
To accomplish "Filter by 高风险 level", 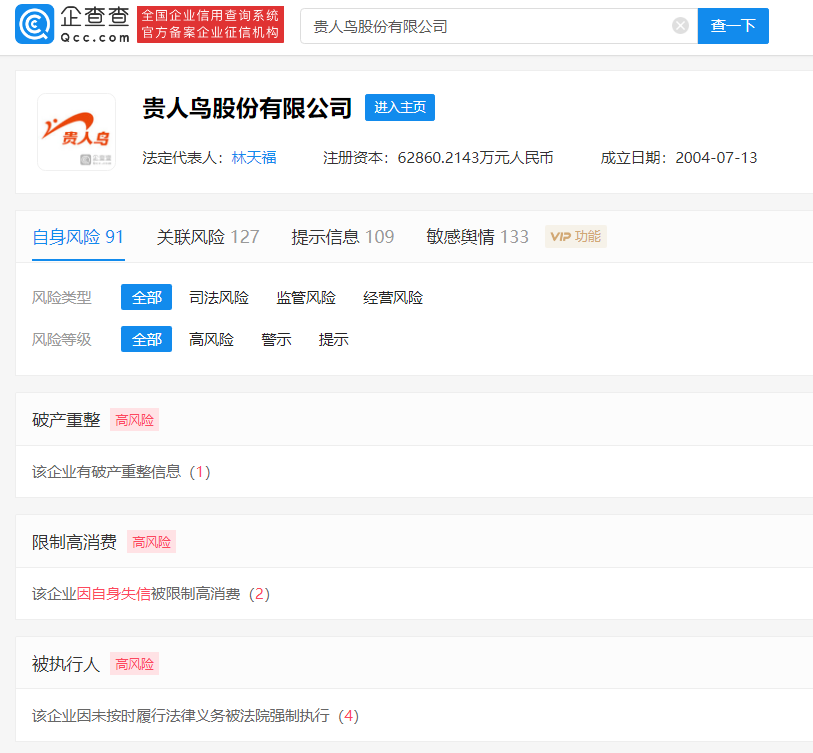I will point(211,340).
